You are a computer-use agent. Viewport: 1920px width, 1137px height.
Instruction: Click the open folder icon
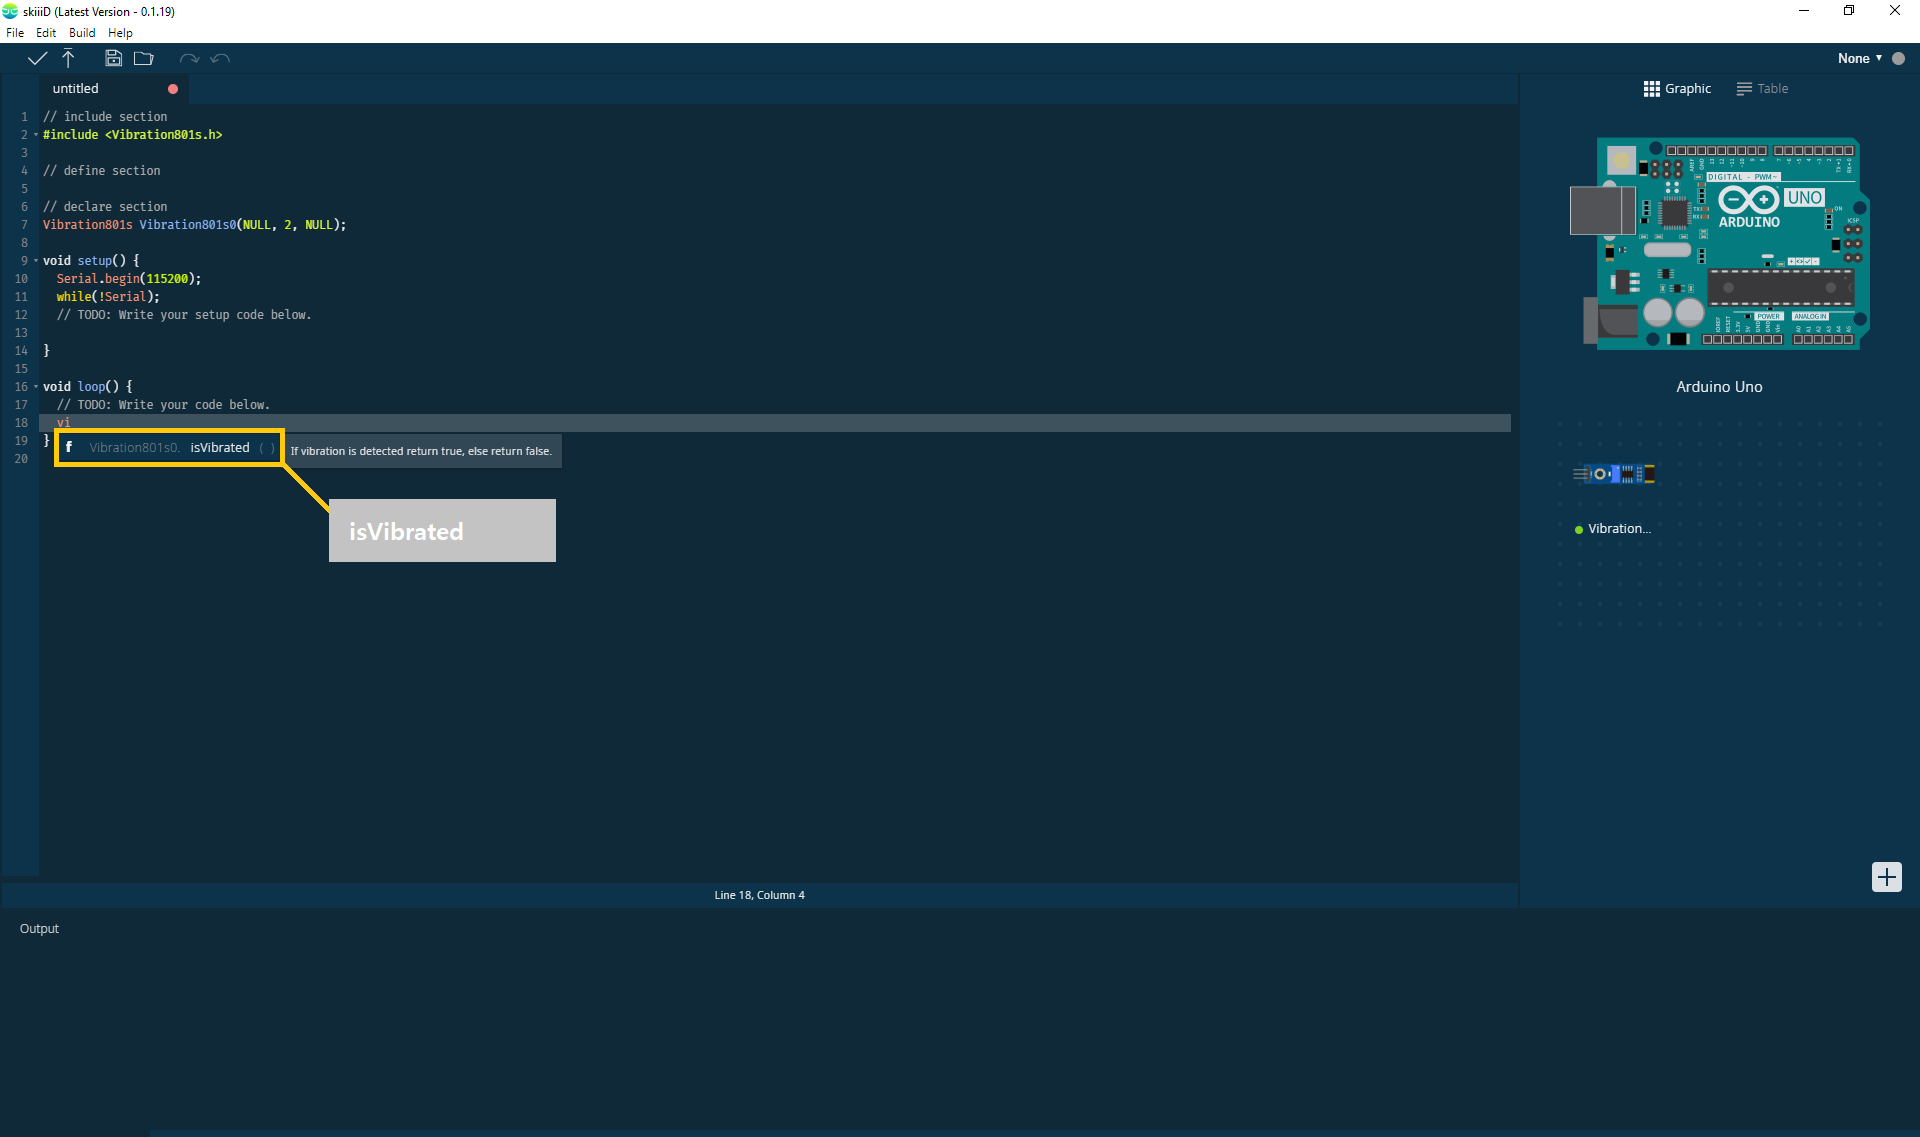pos(144,59)
